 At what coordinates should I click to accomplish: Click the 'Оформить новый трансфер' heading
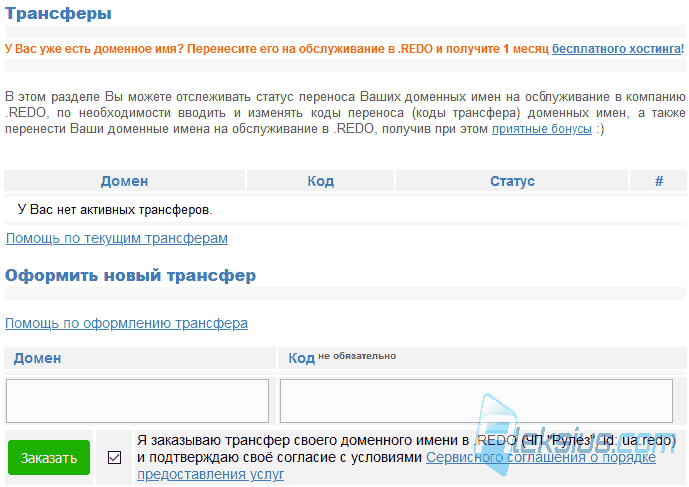point(131,276)
